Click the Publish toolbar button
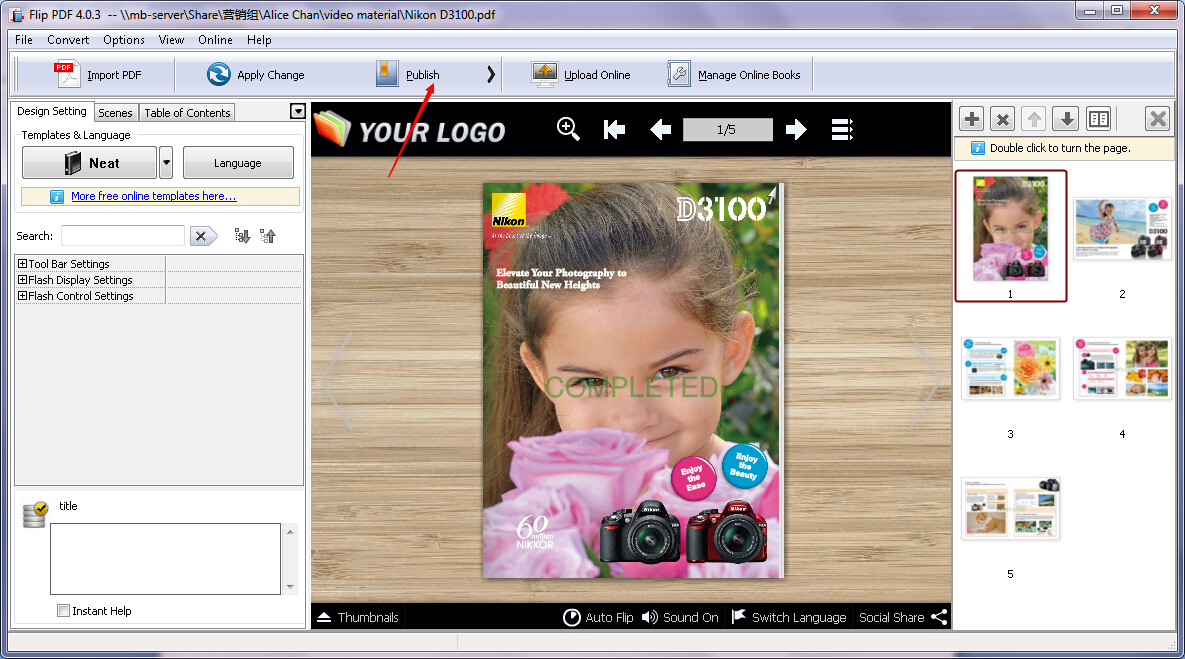 (x=408, y=75)
